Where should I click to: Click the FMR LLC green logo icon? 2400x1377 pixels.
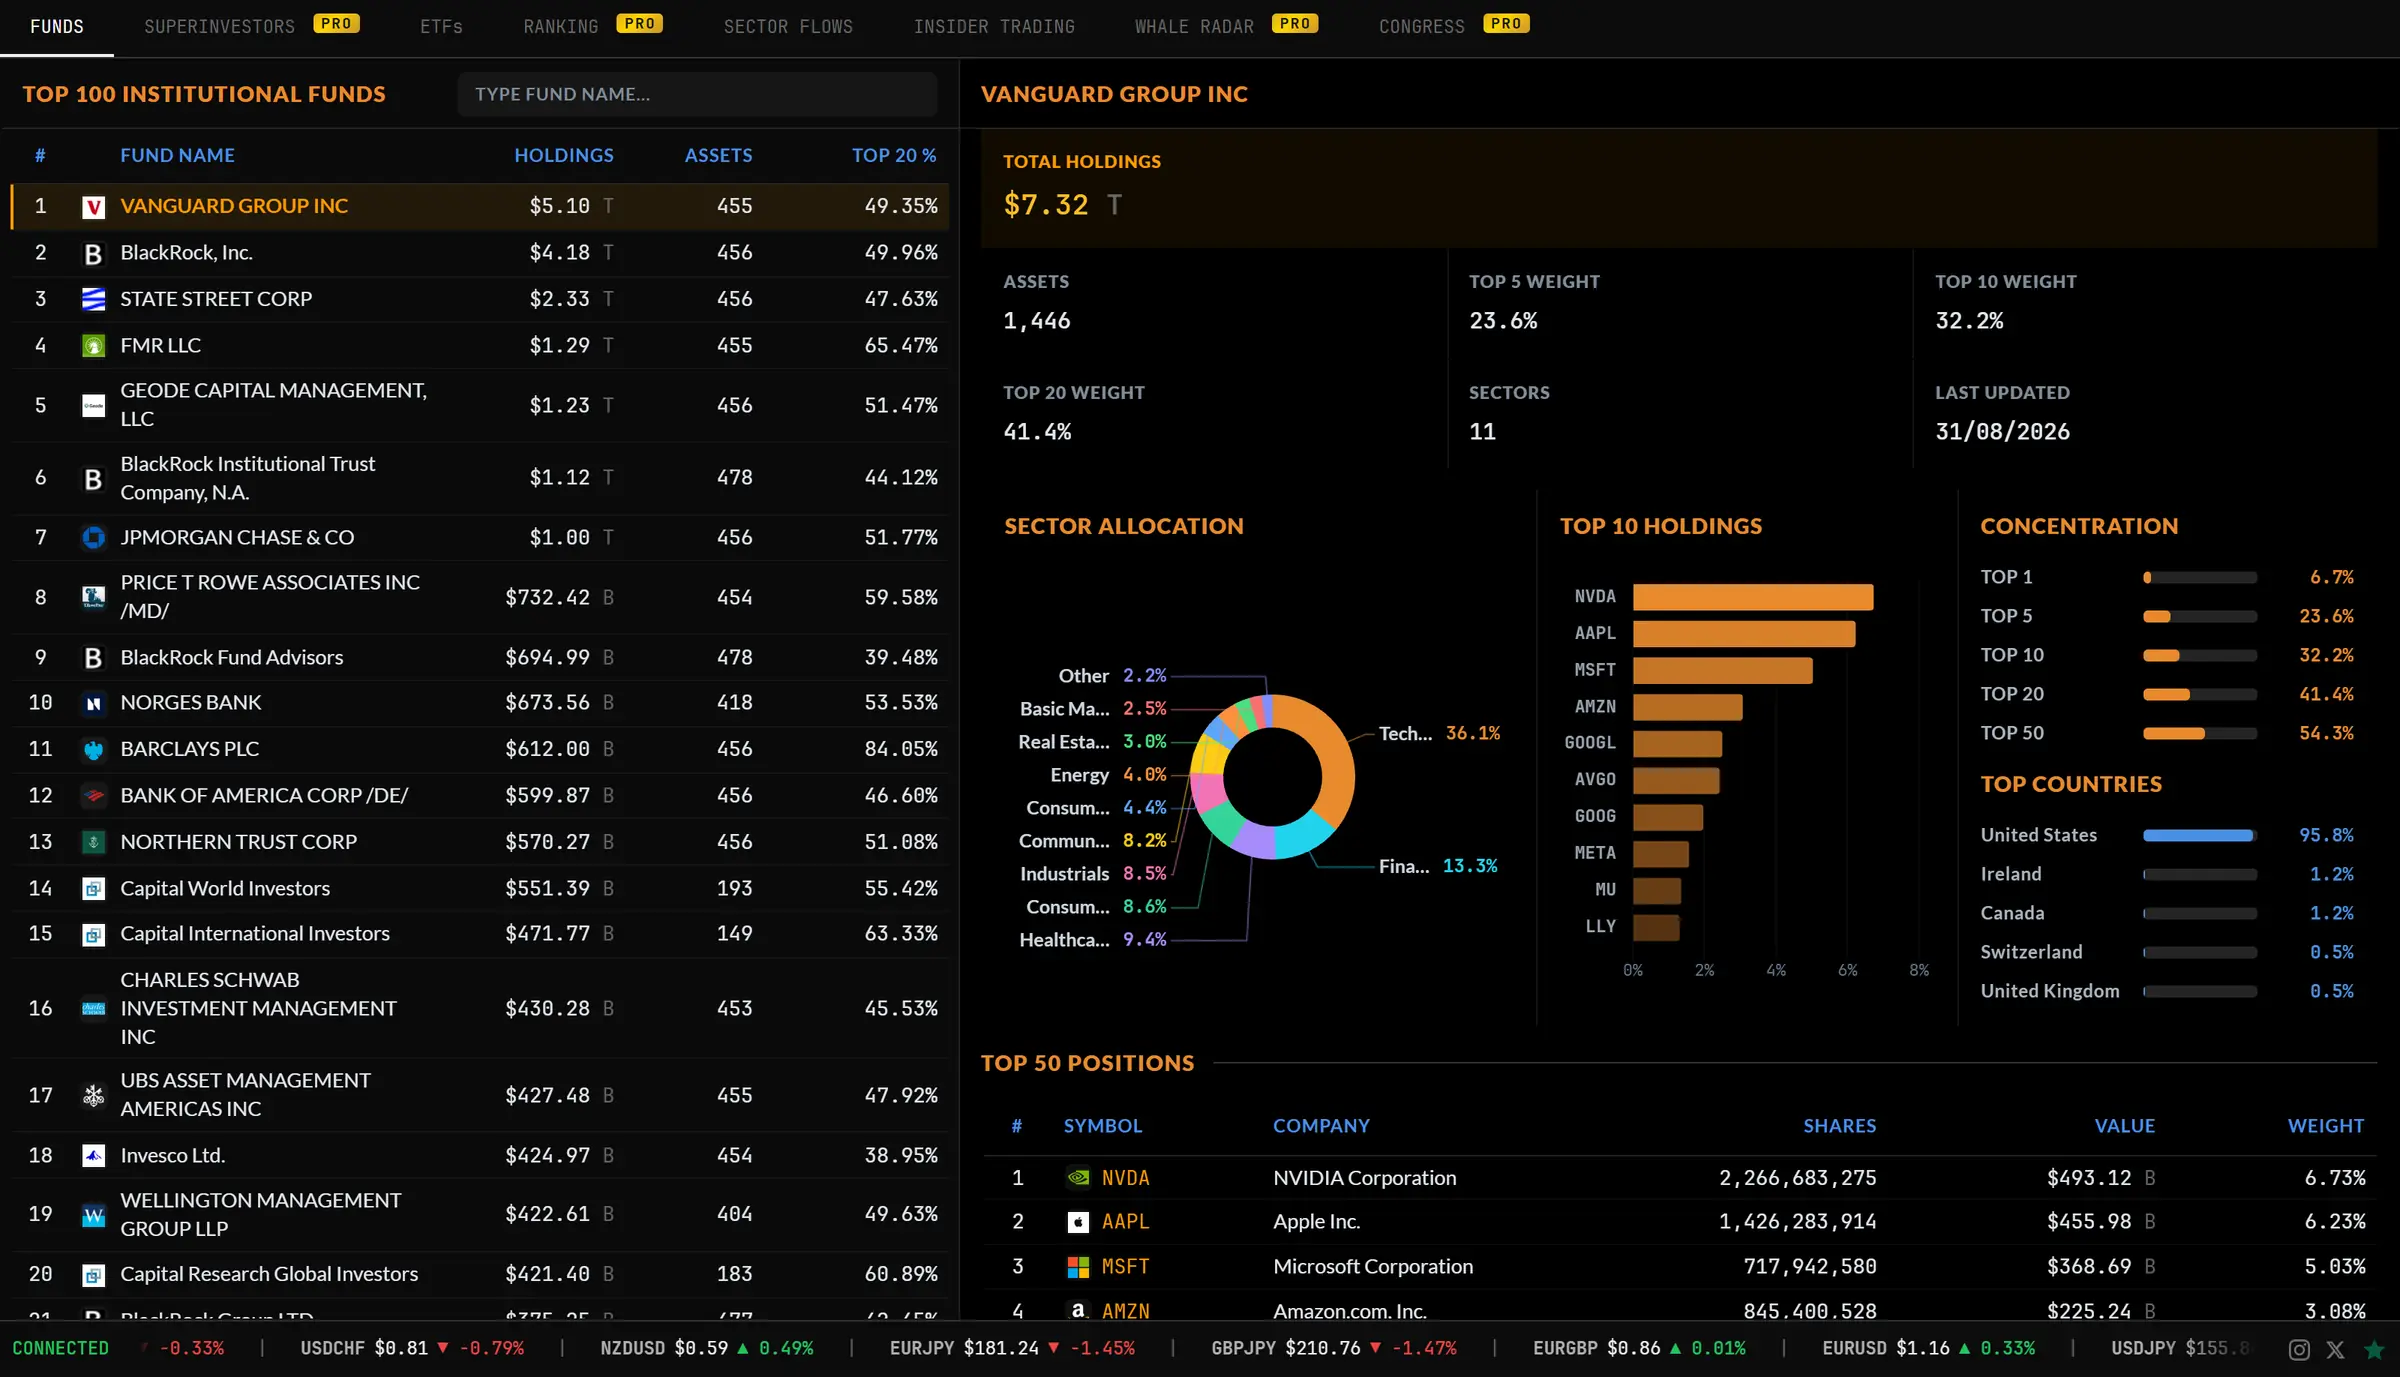click(x=93, y=346)
